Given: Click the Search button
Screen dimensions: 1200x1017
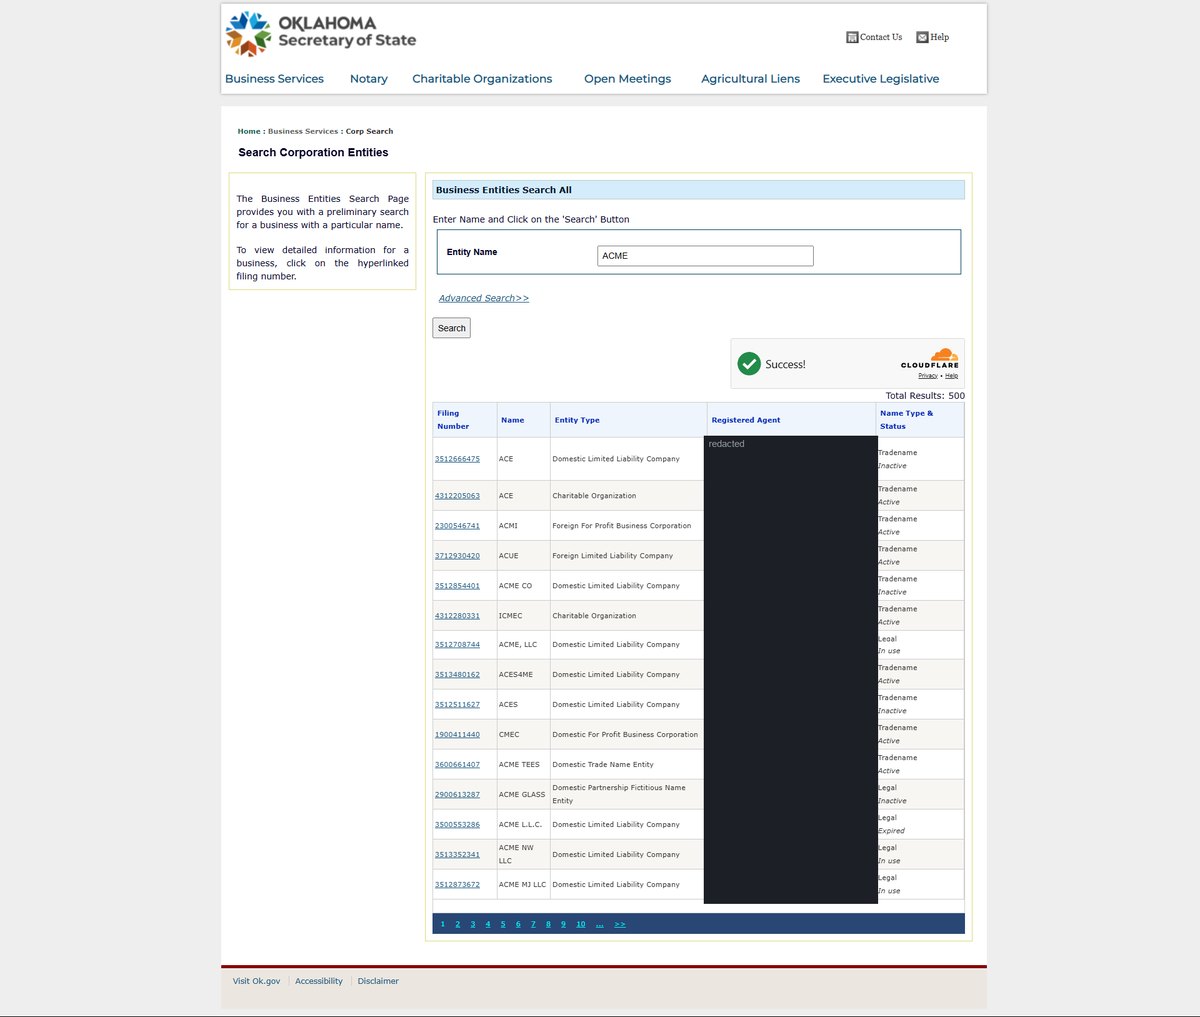Looking at the screenshot, I should (x=451, y=328).
